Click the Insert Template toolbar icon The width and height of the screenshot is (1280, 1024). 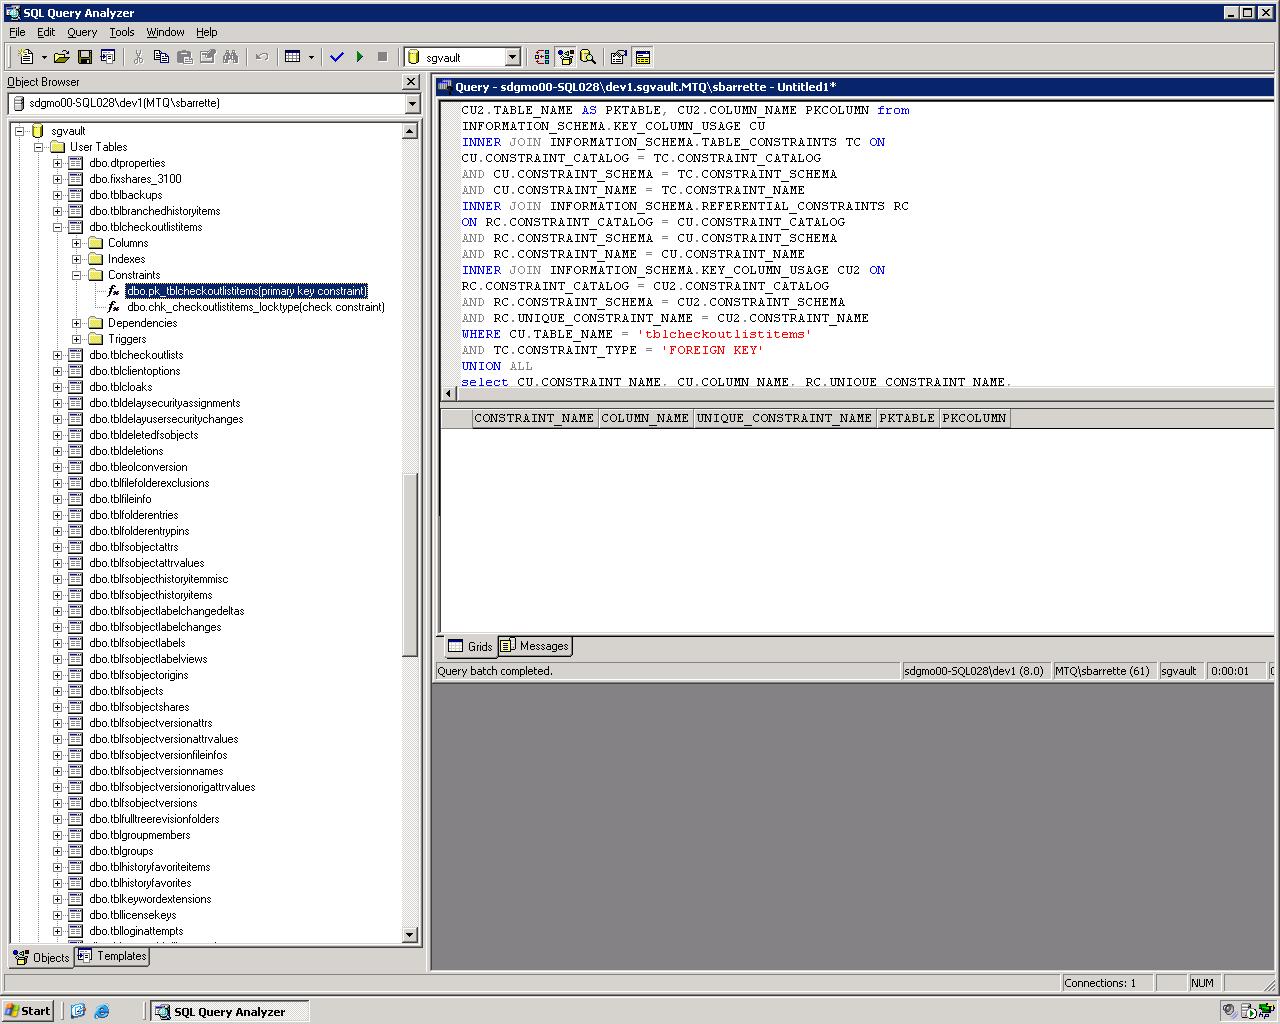pos(108,57)
